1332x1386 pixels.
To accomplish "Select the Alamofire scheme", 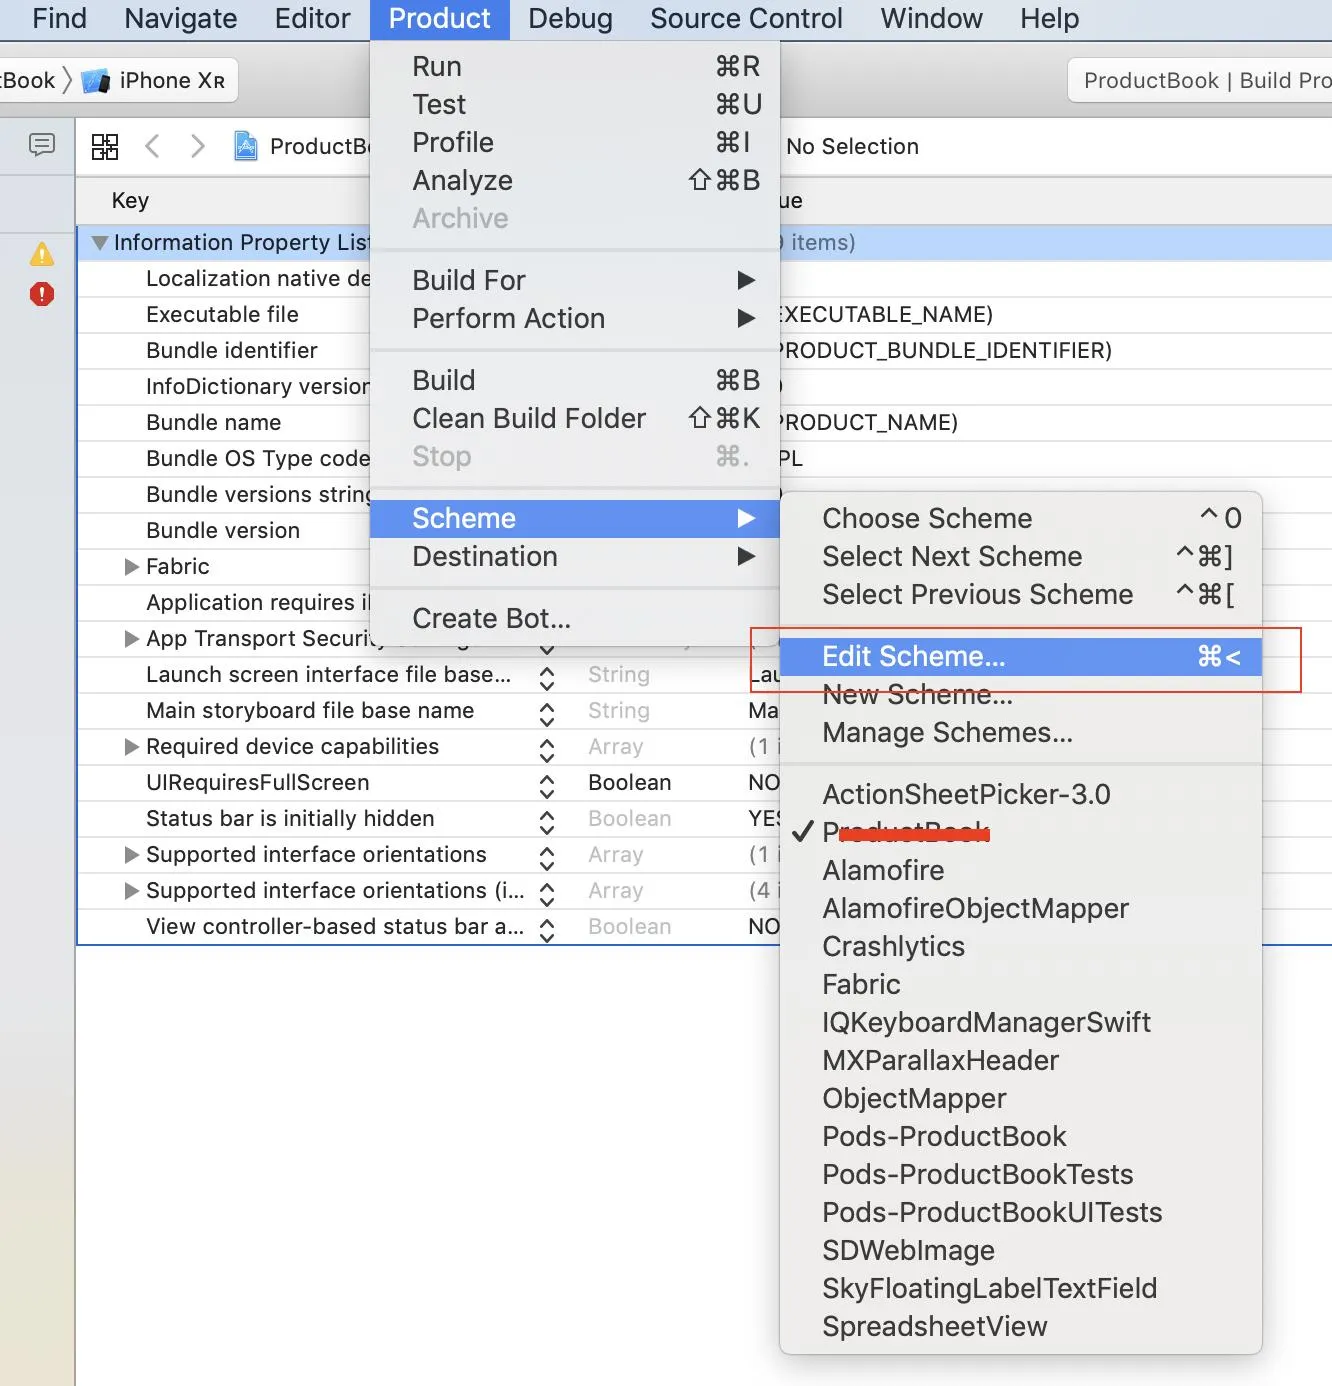I will tap(1021, 870).
